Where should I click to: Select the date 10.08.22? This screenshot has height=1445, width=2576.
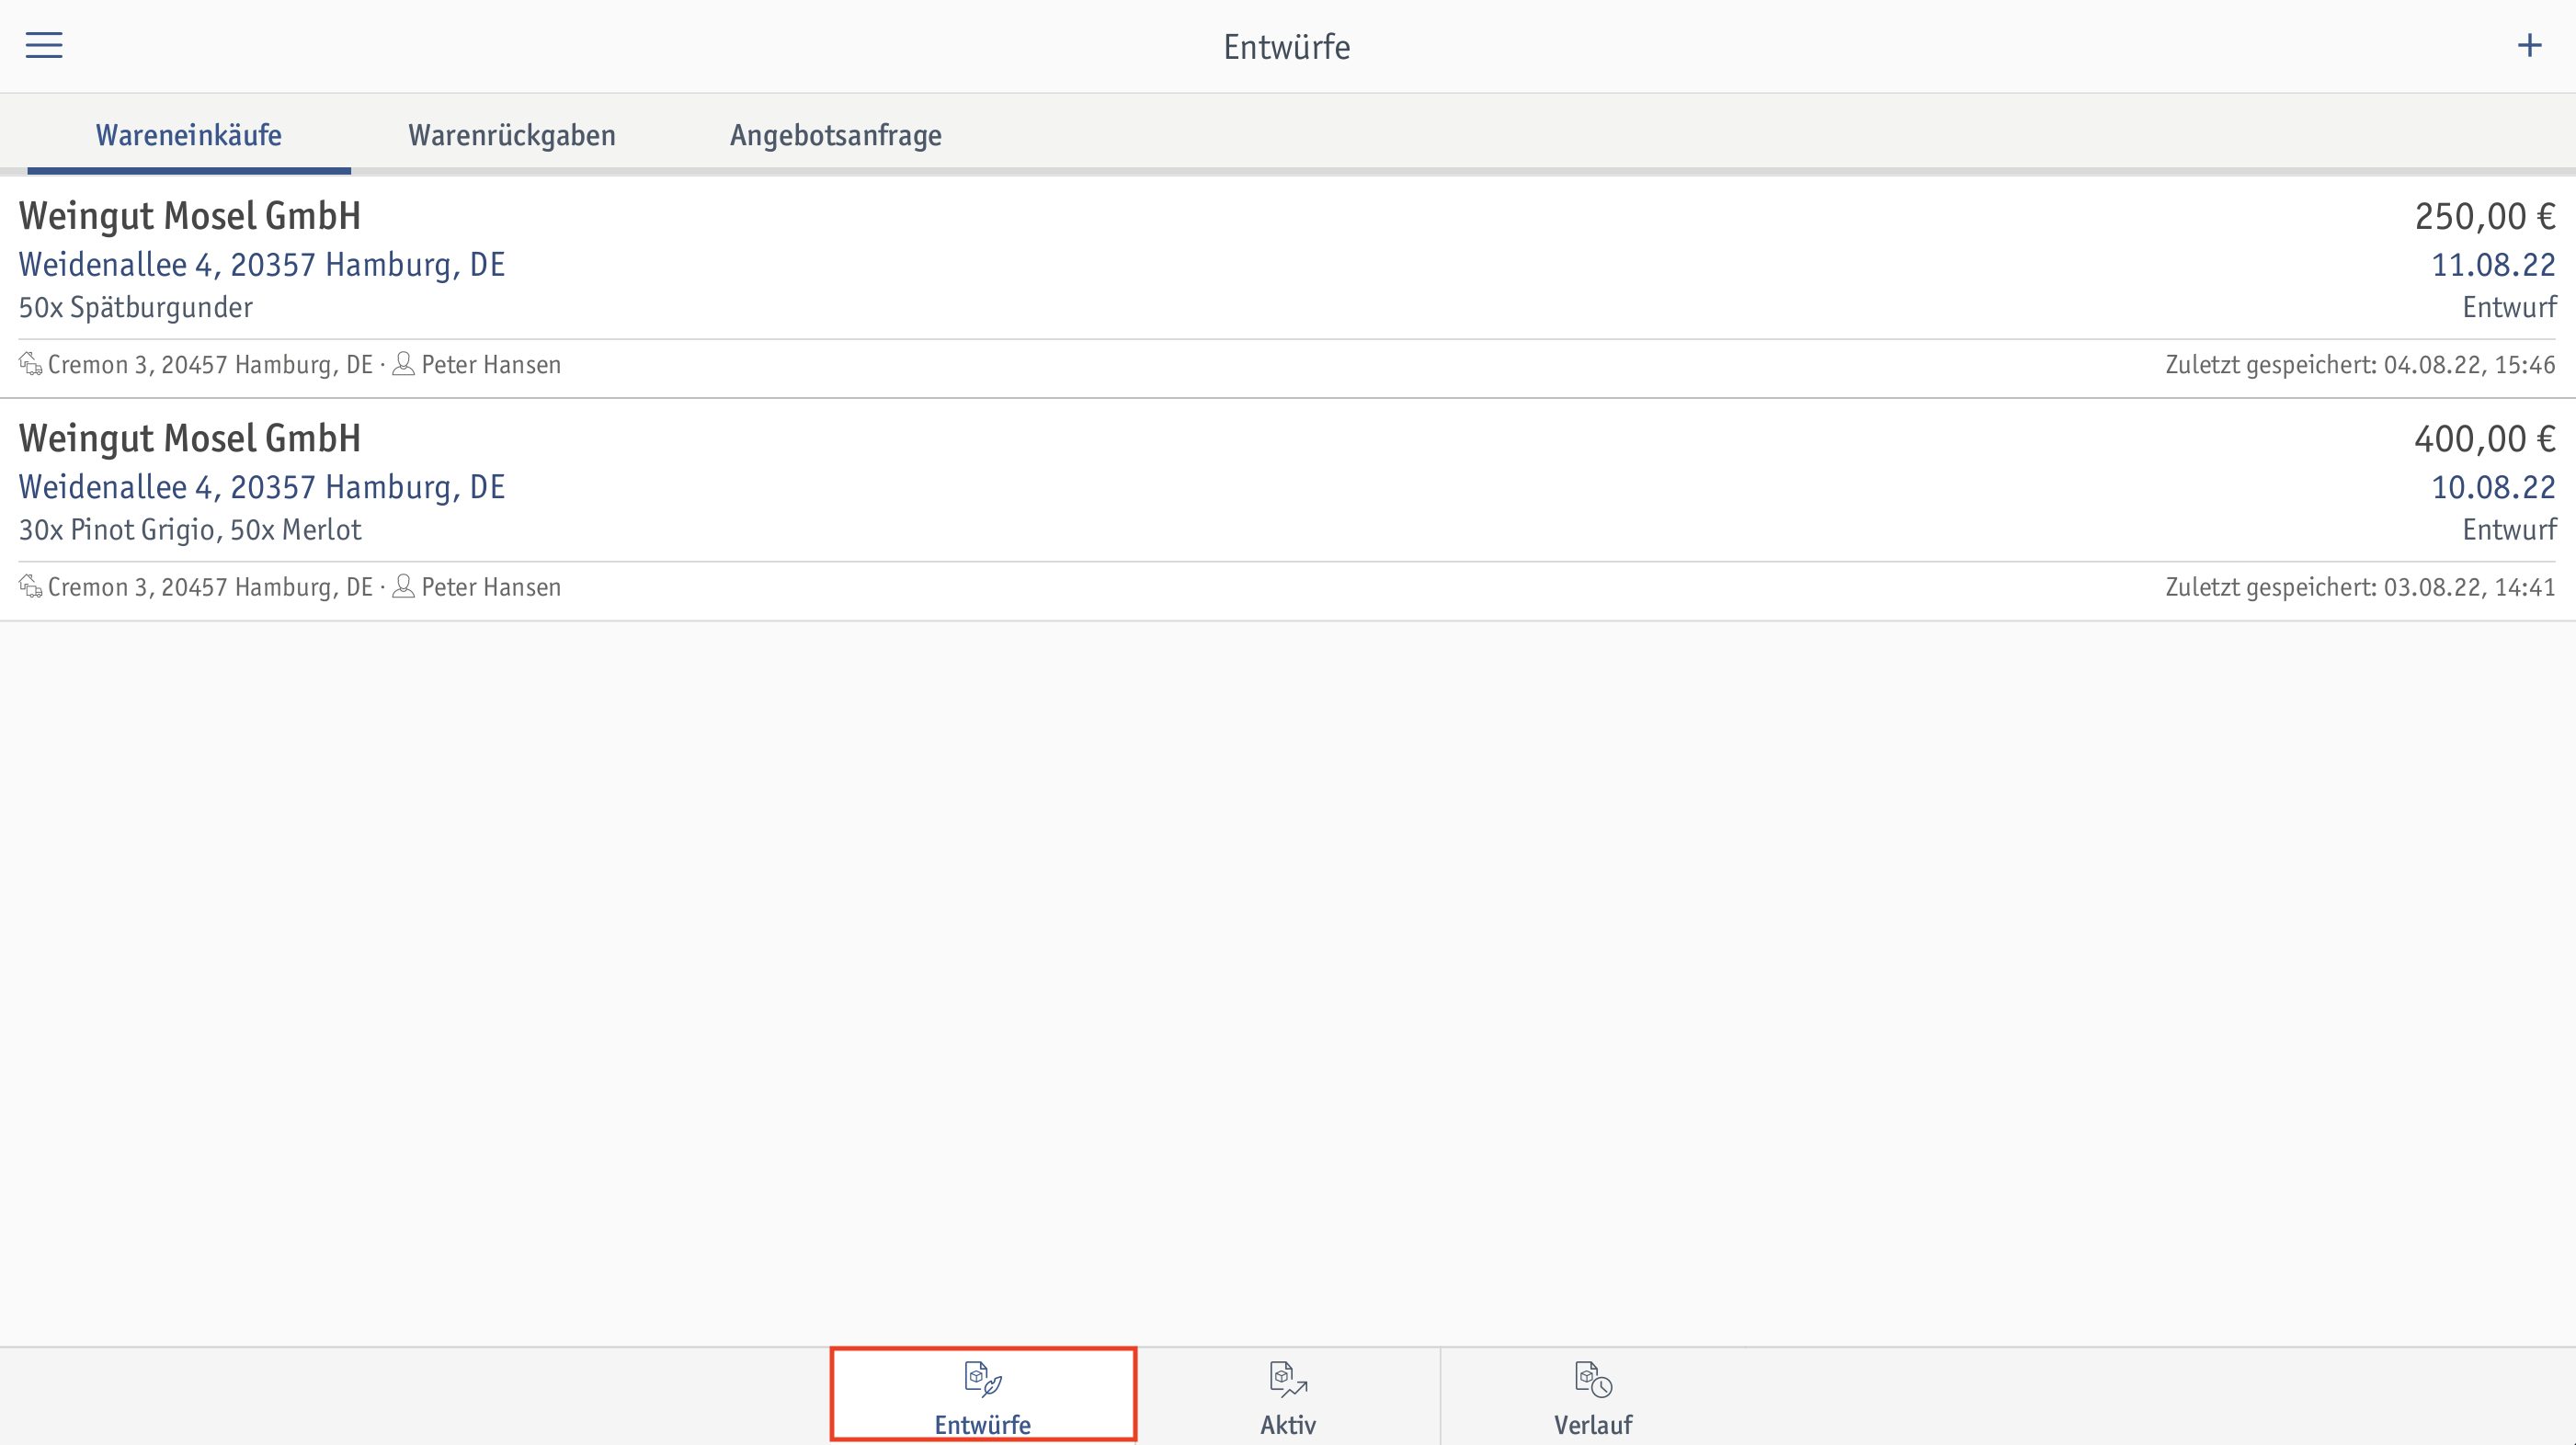click(x=2493, y=487)
